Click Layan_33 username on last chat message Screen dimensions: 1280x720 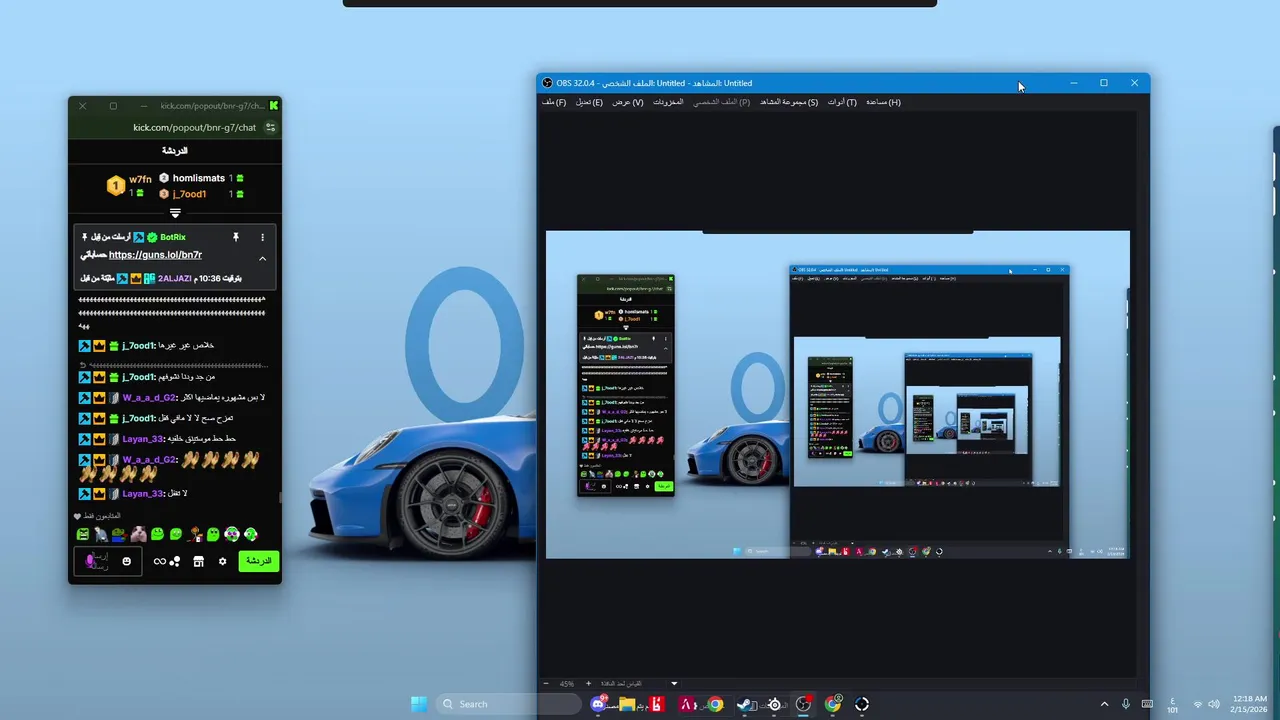click(143, 493)
